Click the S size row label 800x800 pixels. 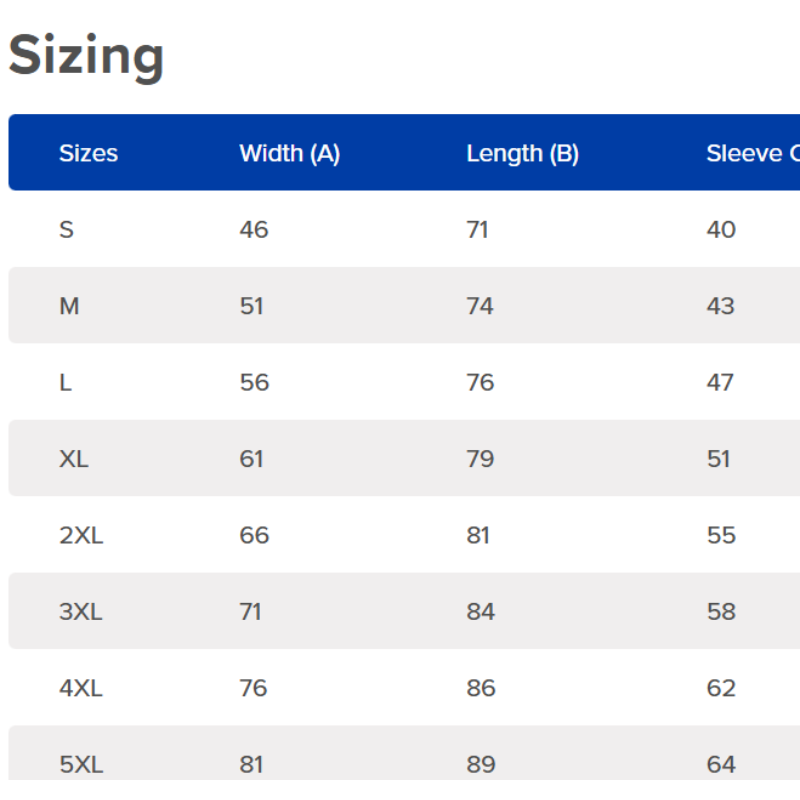point(66,230)
